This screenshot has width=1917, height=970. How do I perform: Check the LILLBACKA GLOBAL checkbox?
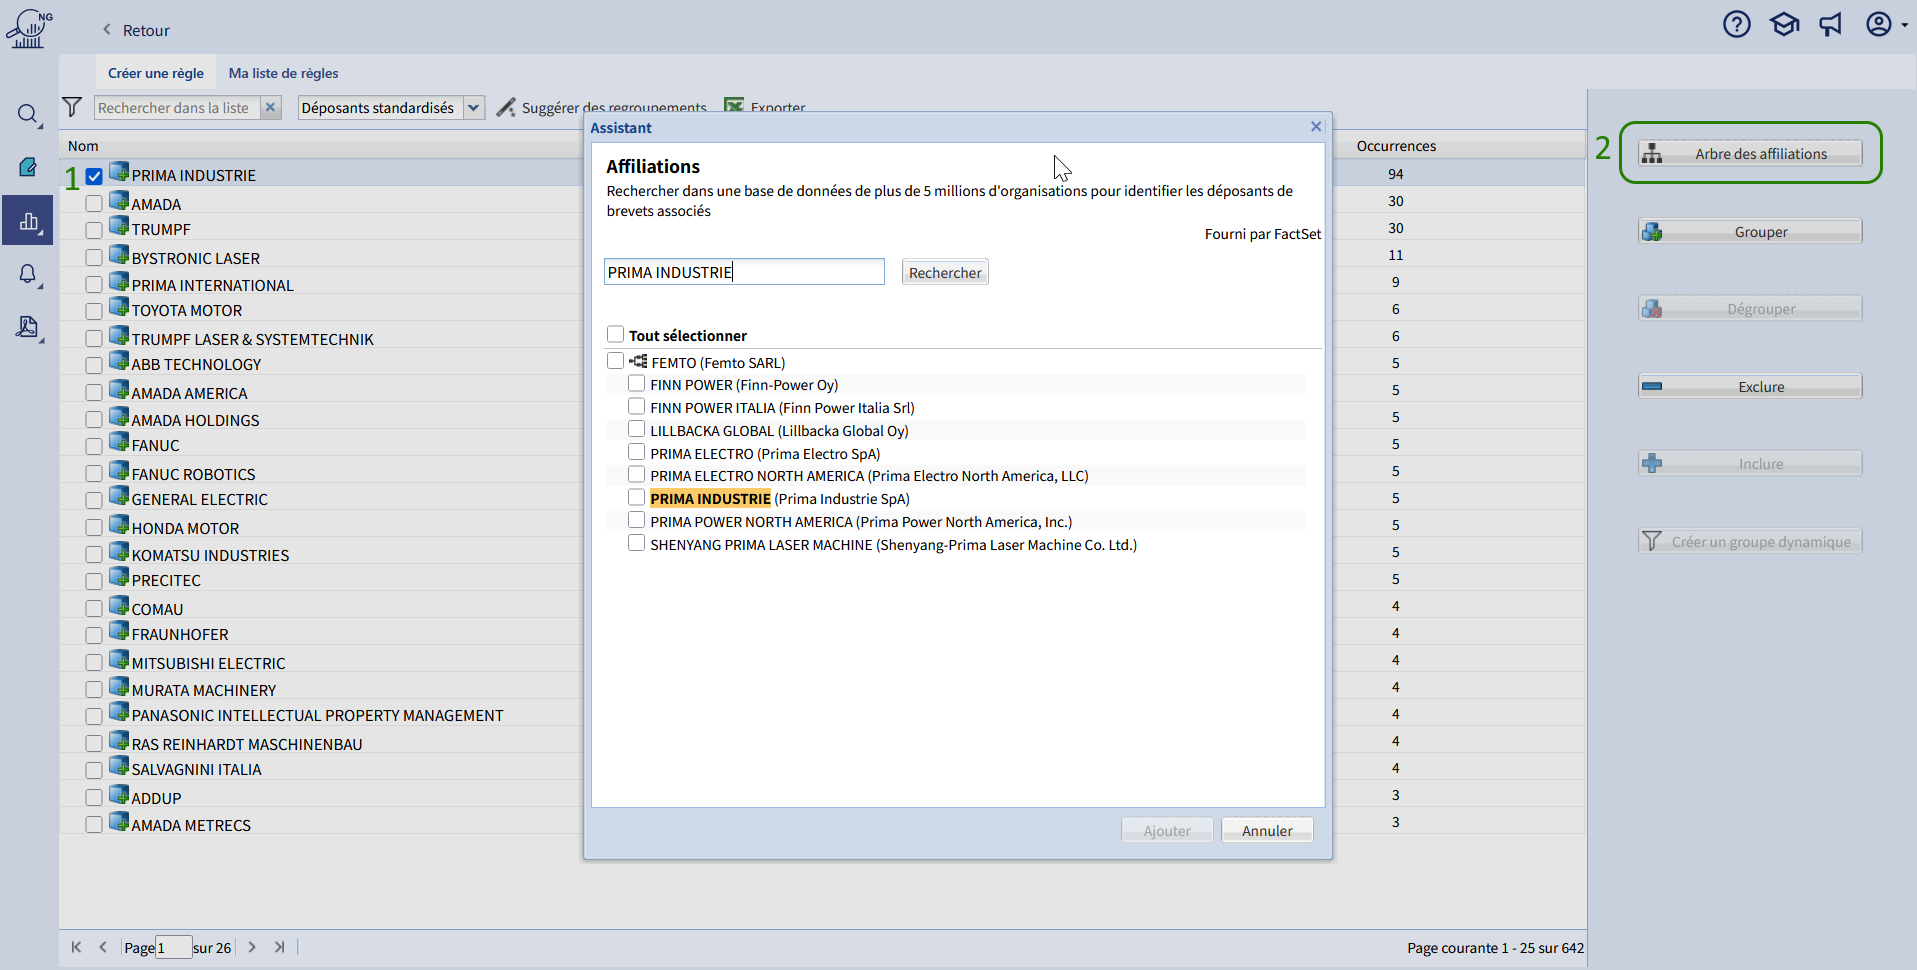tap(636, 429)
